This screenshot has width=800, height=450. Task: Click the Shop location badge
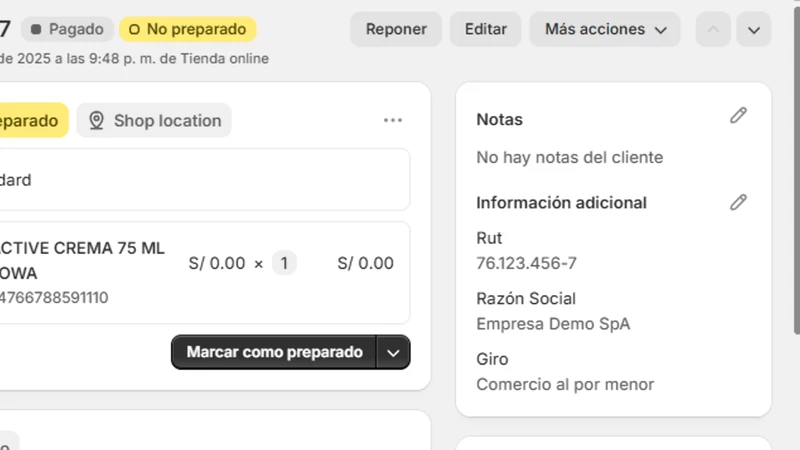(154, 120)
